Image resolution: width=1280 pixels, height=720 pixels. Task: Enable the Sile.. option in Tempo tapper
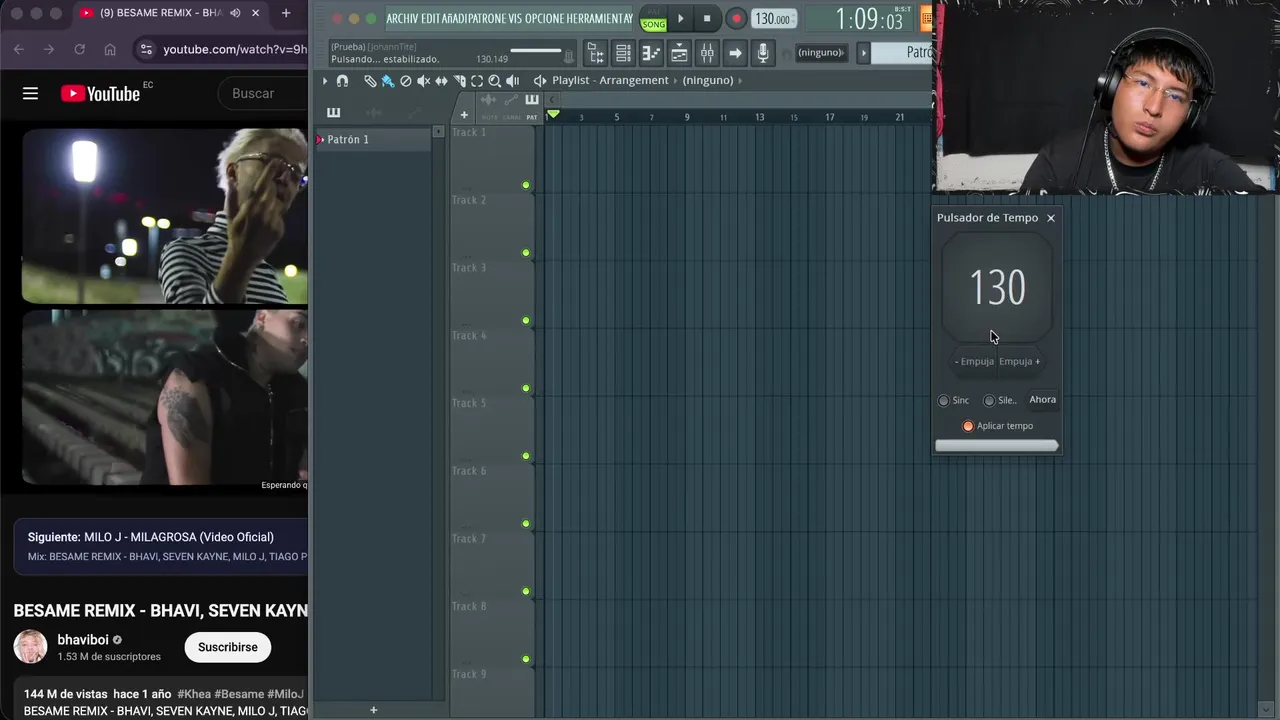coord(989,400)
